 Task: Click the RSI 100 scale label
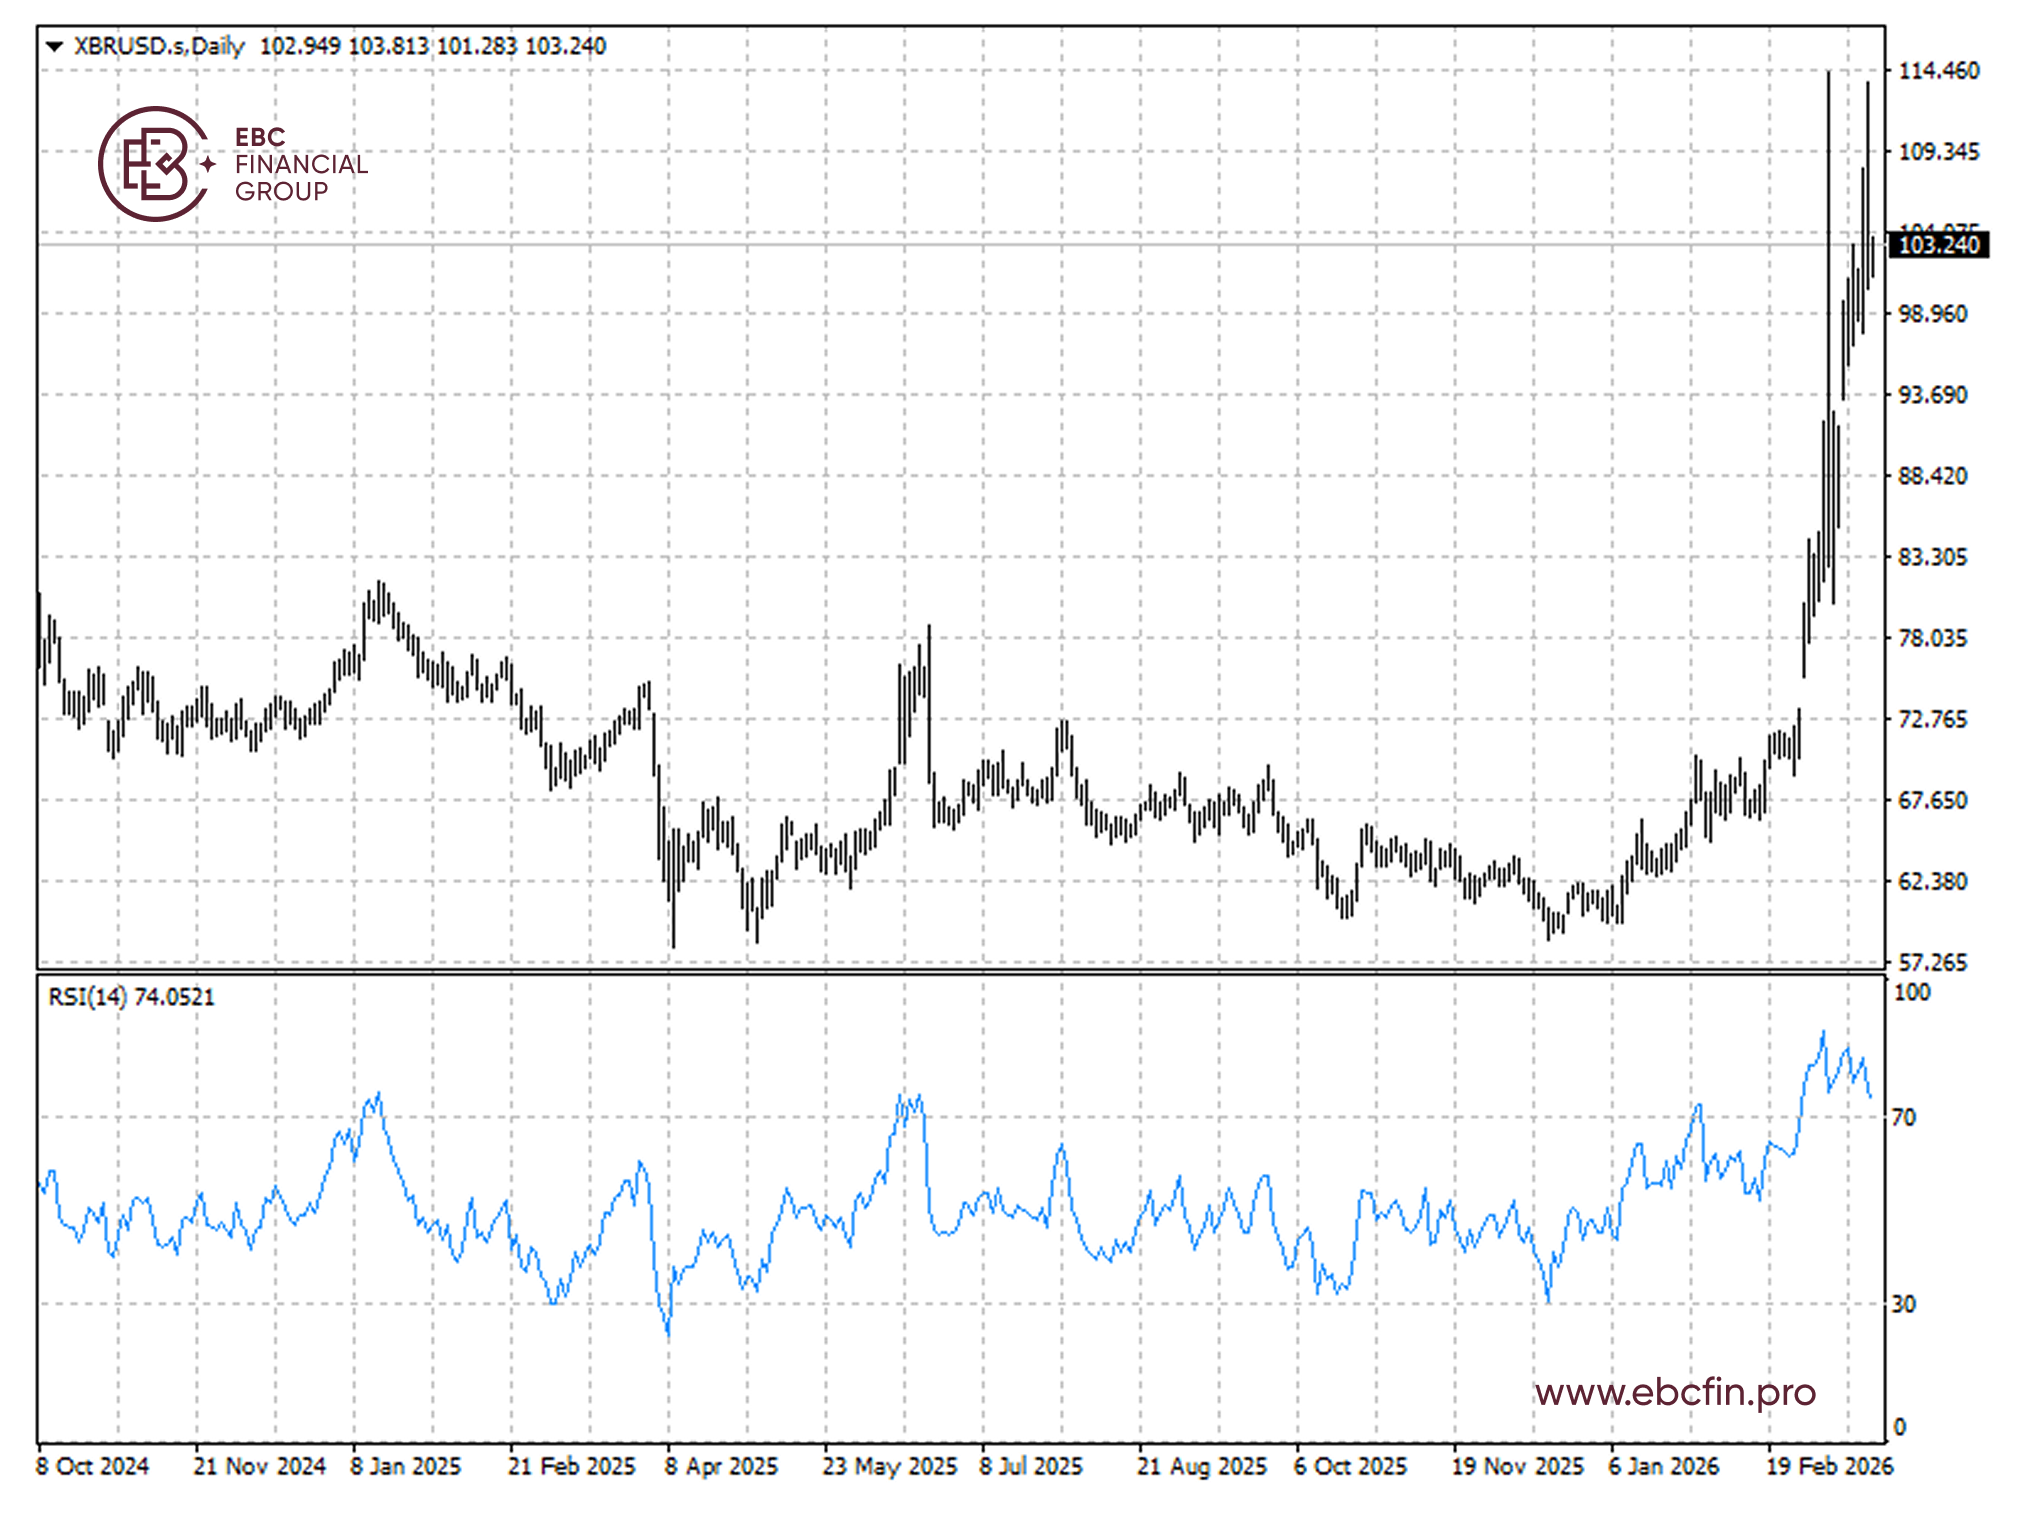1912,992
